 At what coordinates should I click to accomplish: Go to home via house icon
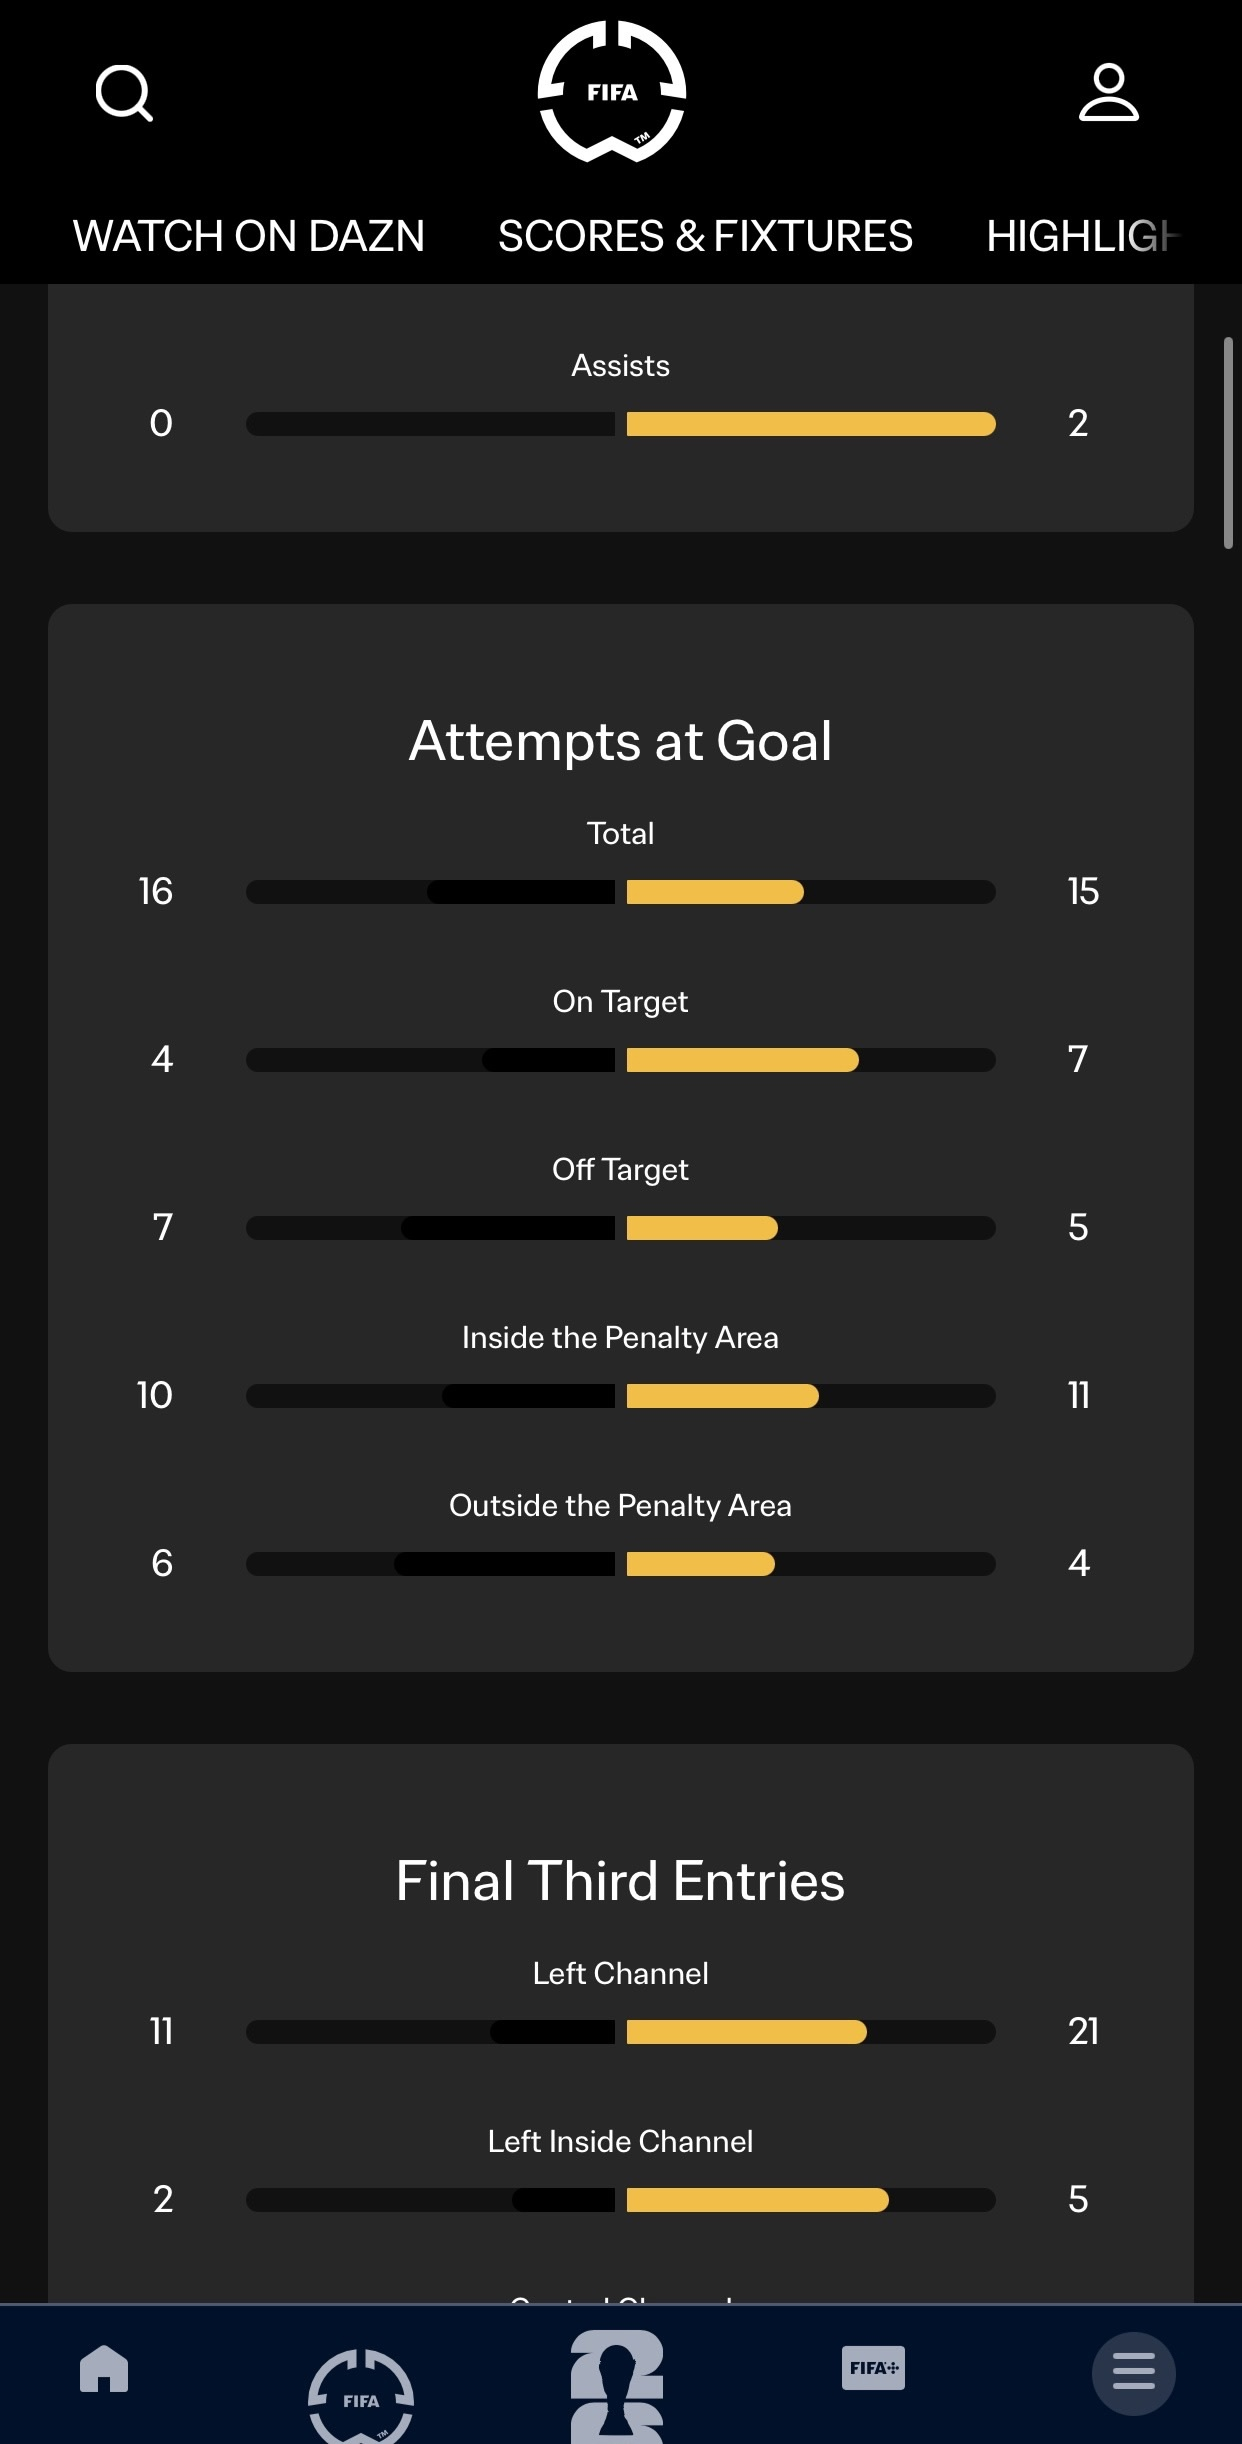click(104, 2369)
